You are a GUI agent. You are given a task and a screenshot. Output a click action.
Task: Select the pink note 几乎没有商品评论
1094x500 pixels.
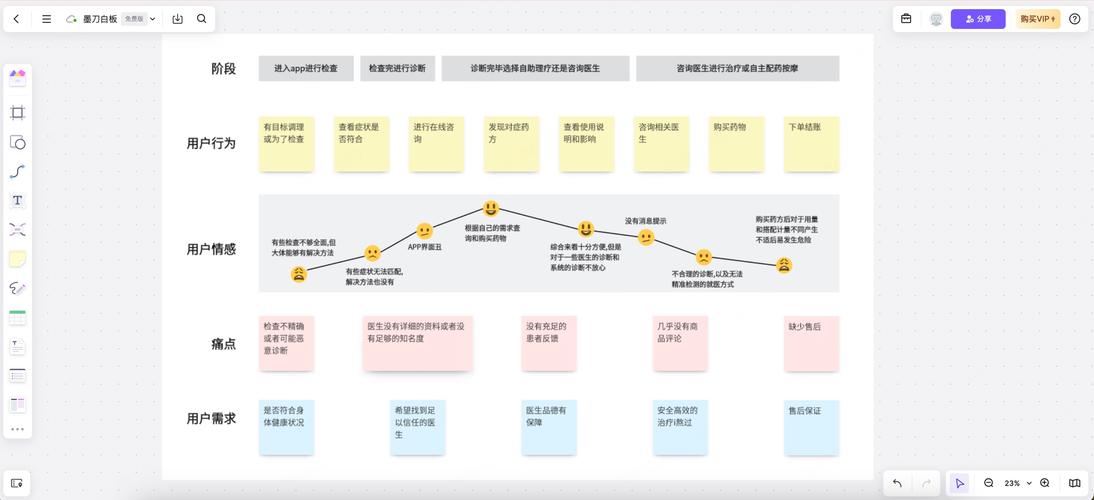680,343
